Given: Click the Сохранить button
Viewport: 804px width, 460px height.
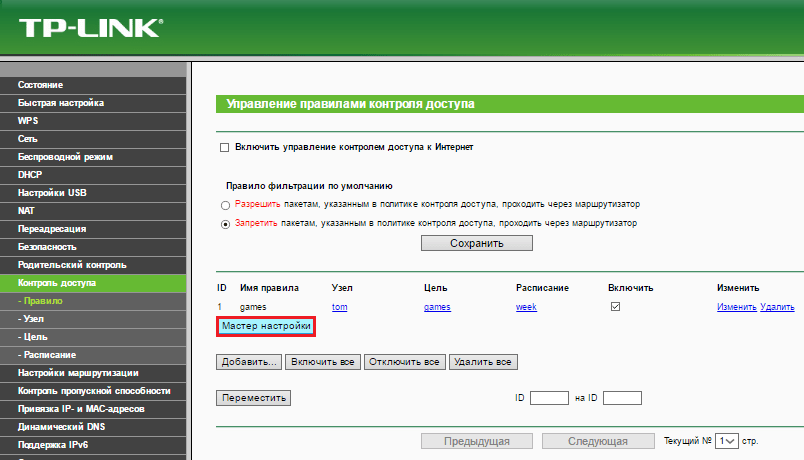Looking at the screenshot, I should [477, 243].
